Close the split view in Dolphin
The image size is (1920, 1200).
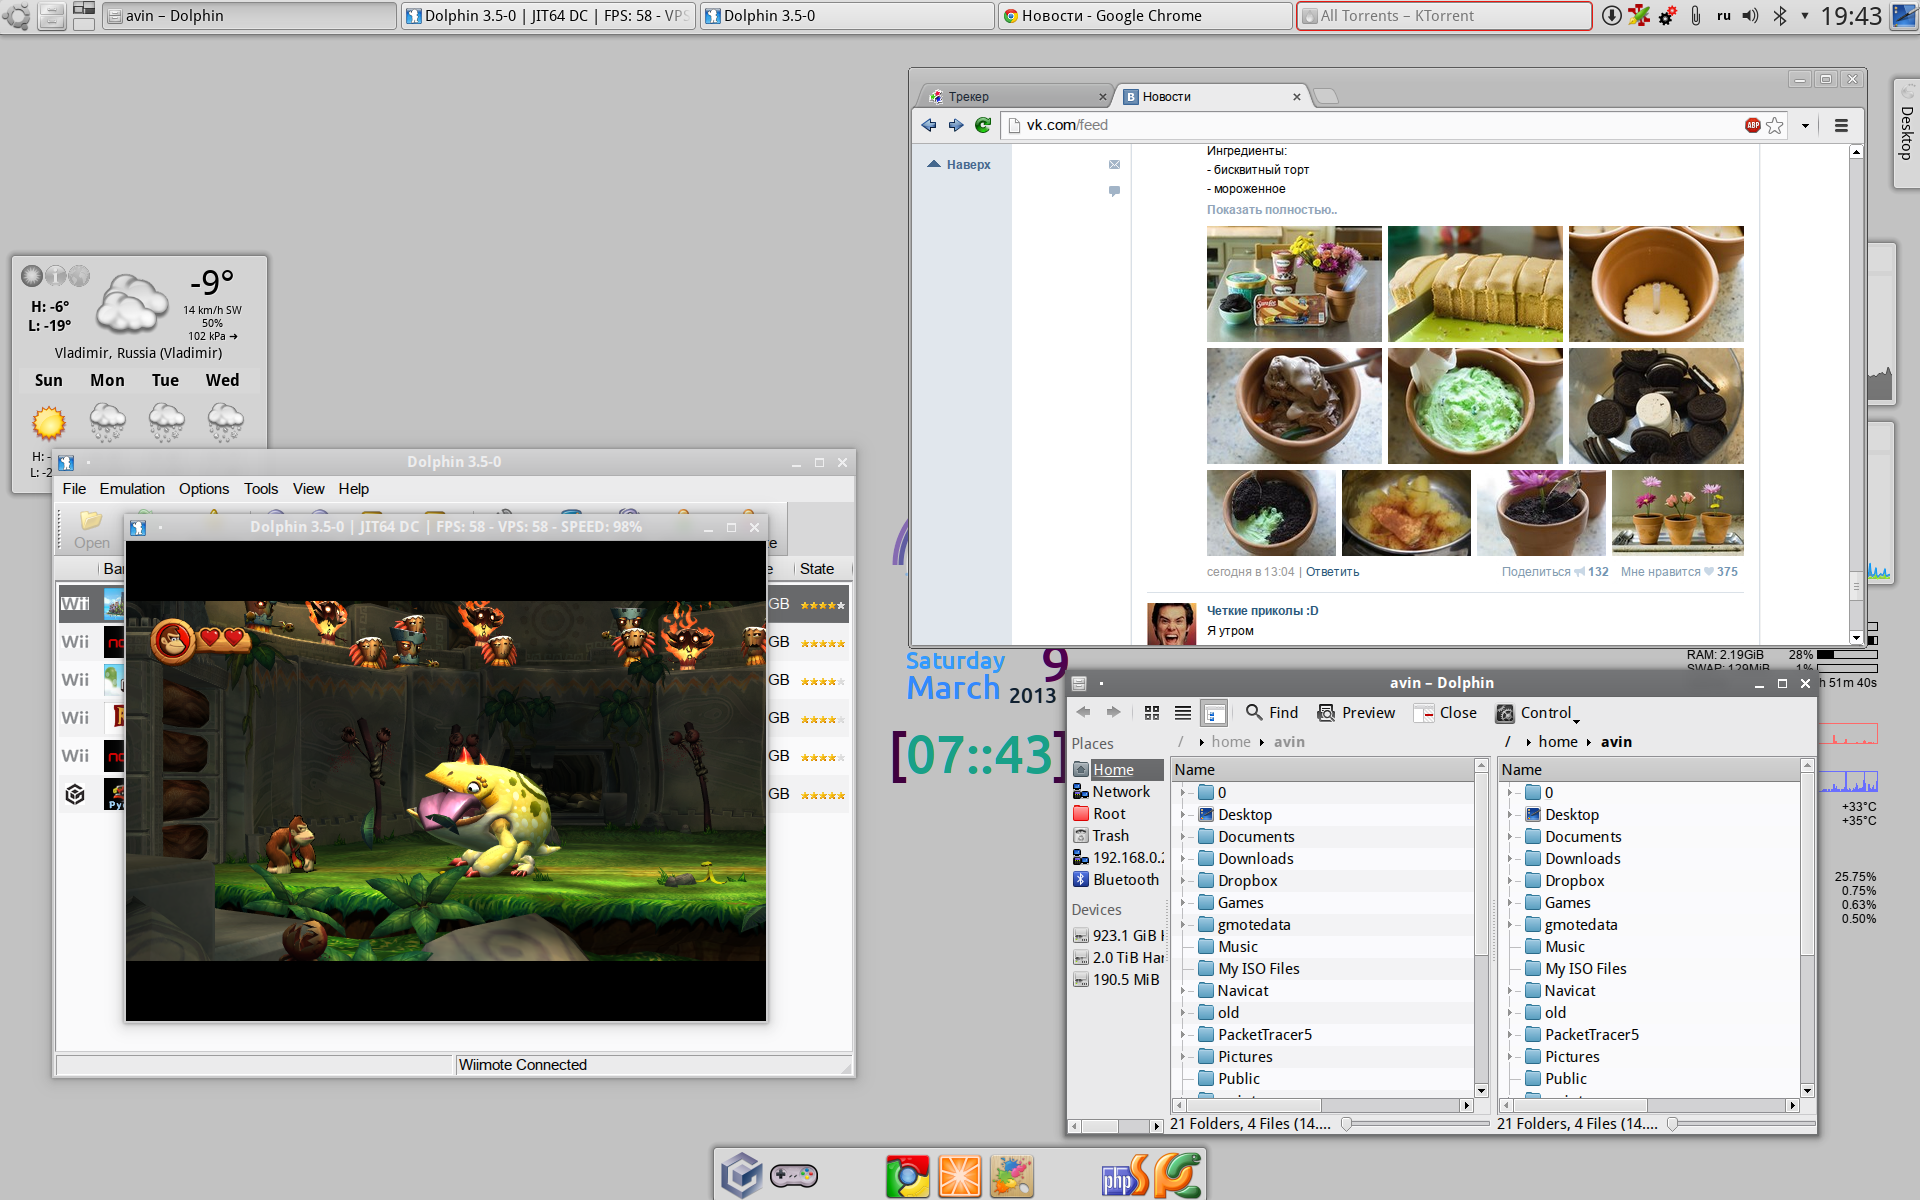[1445, 713]
